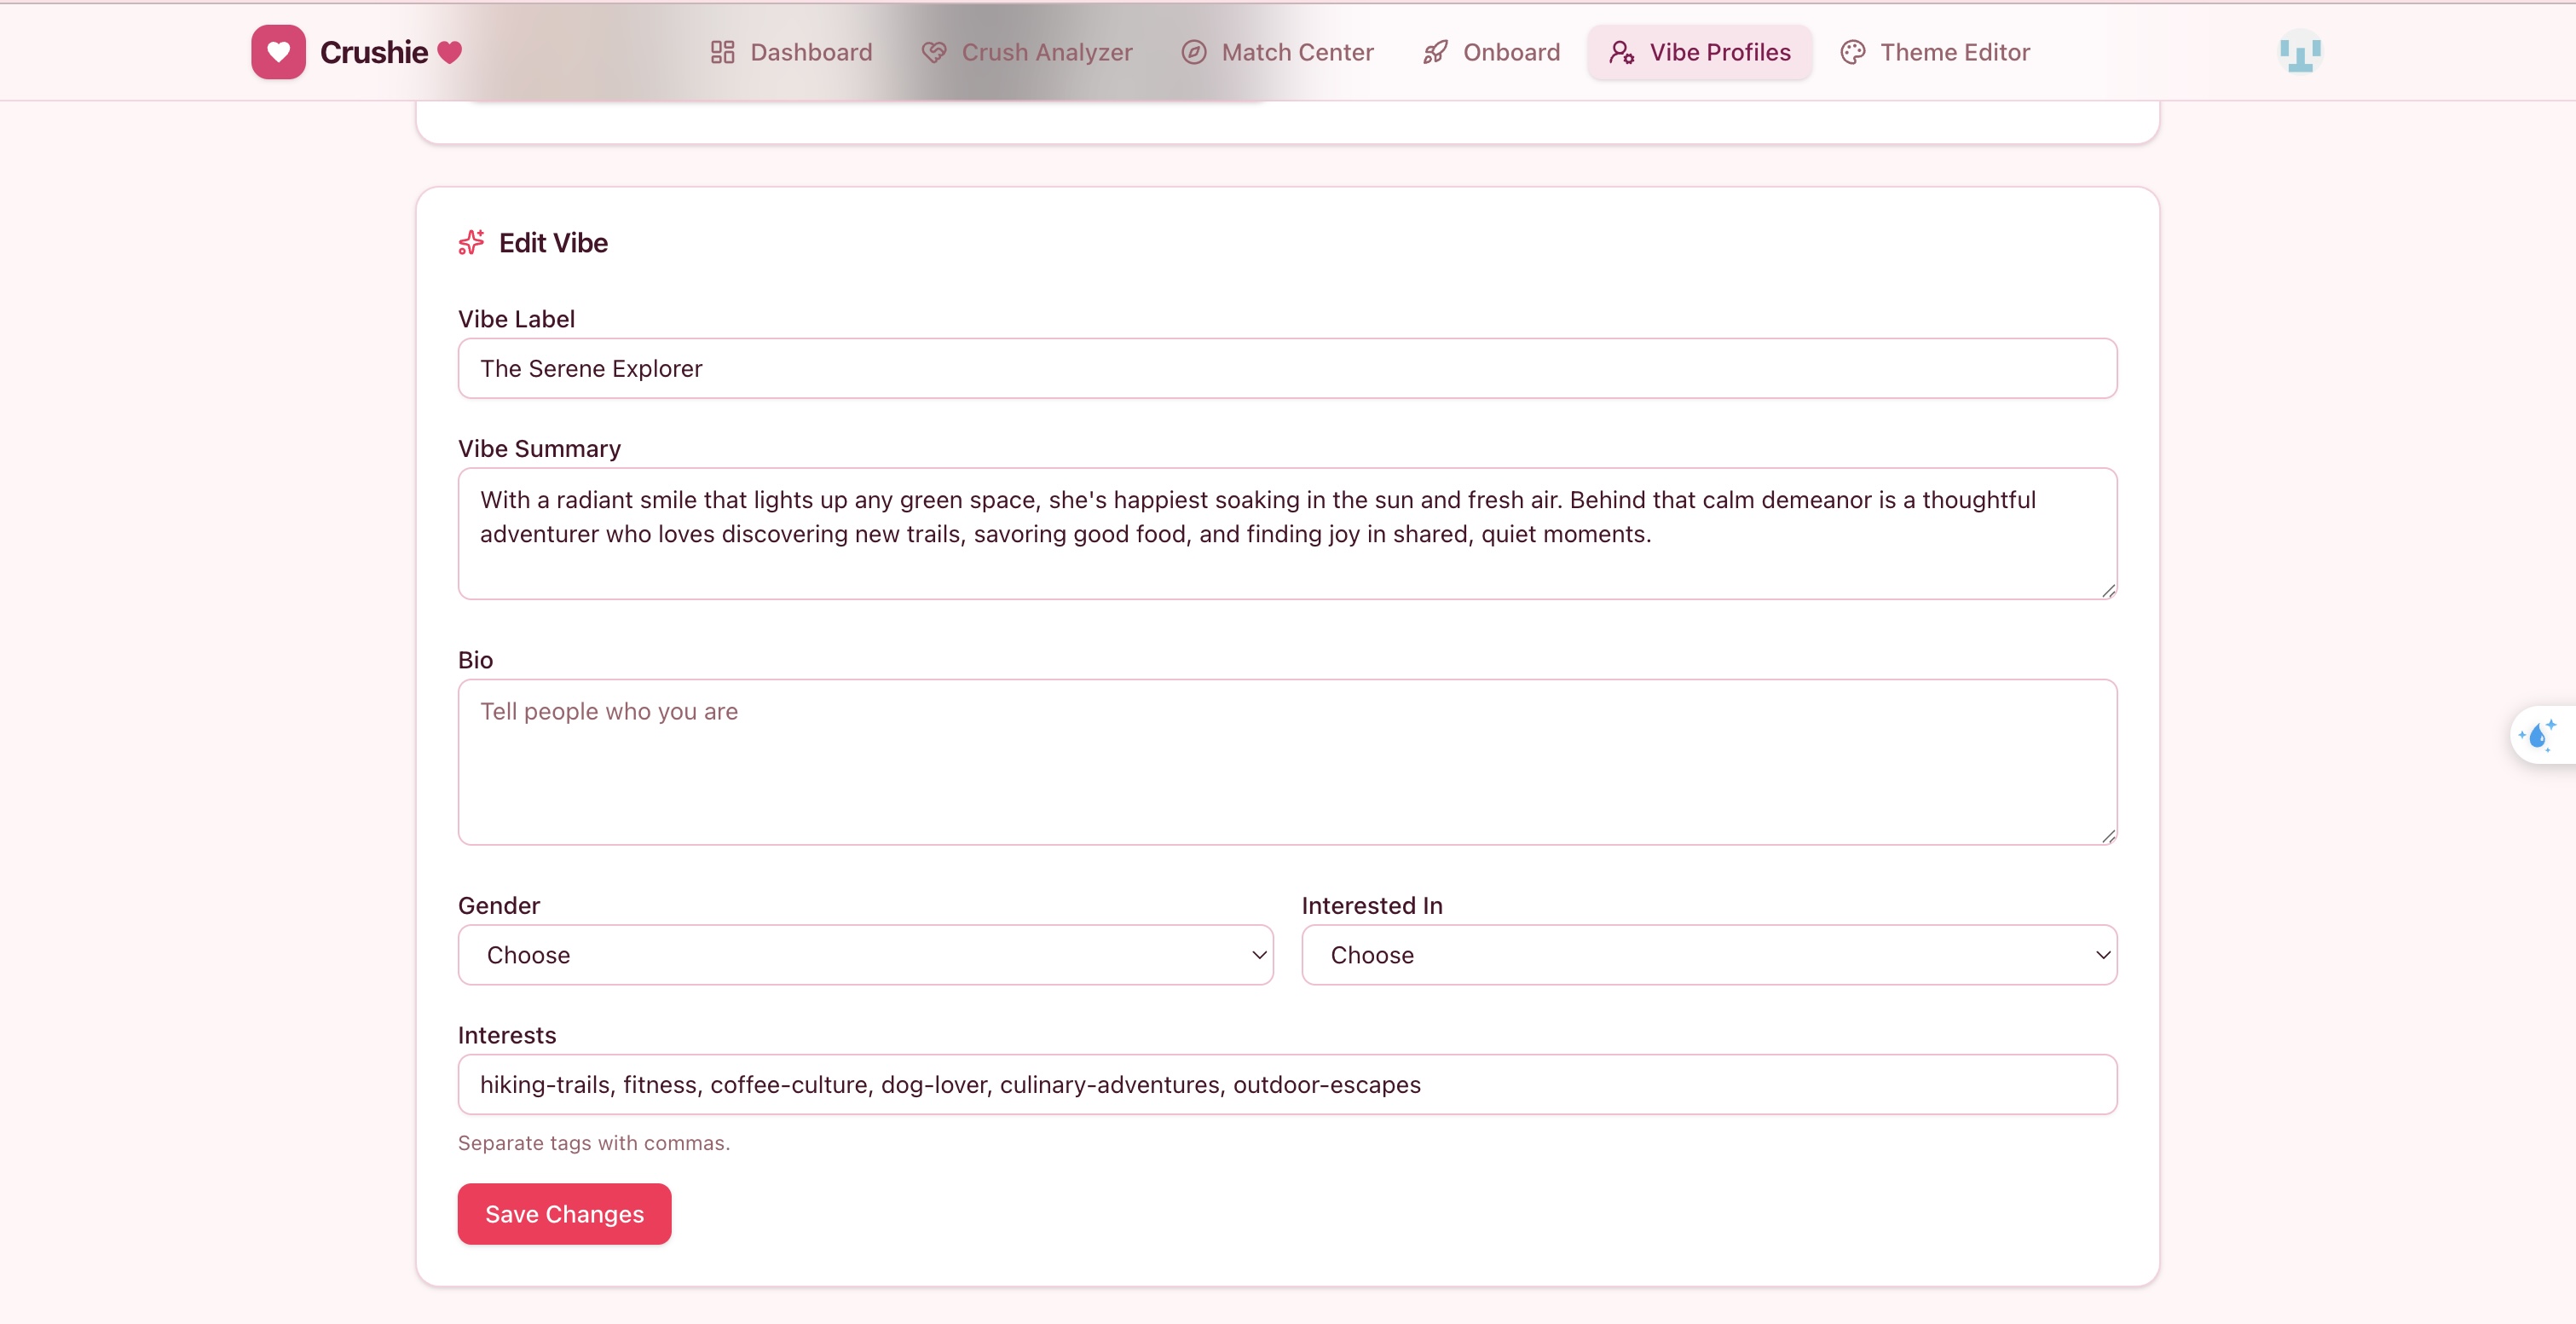Image resolution: width=2576 pixels, height=1324 pixels.
Task: Open the Gender dropdown
Action: point(865,954)
